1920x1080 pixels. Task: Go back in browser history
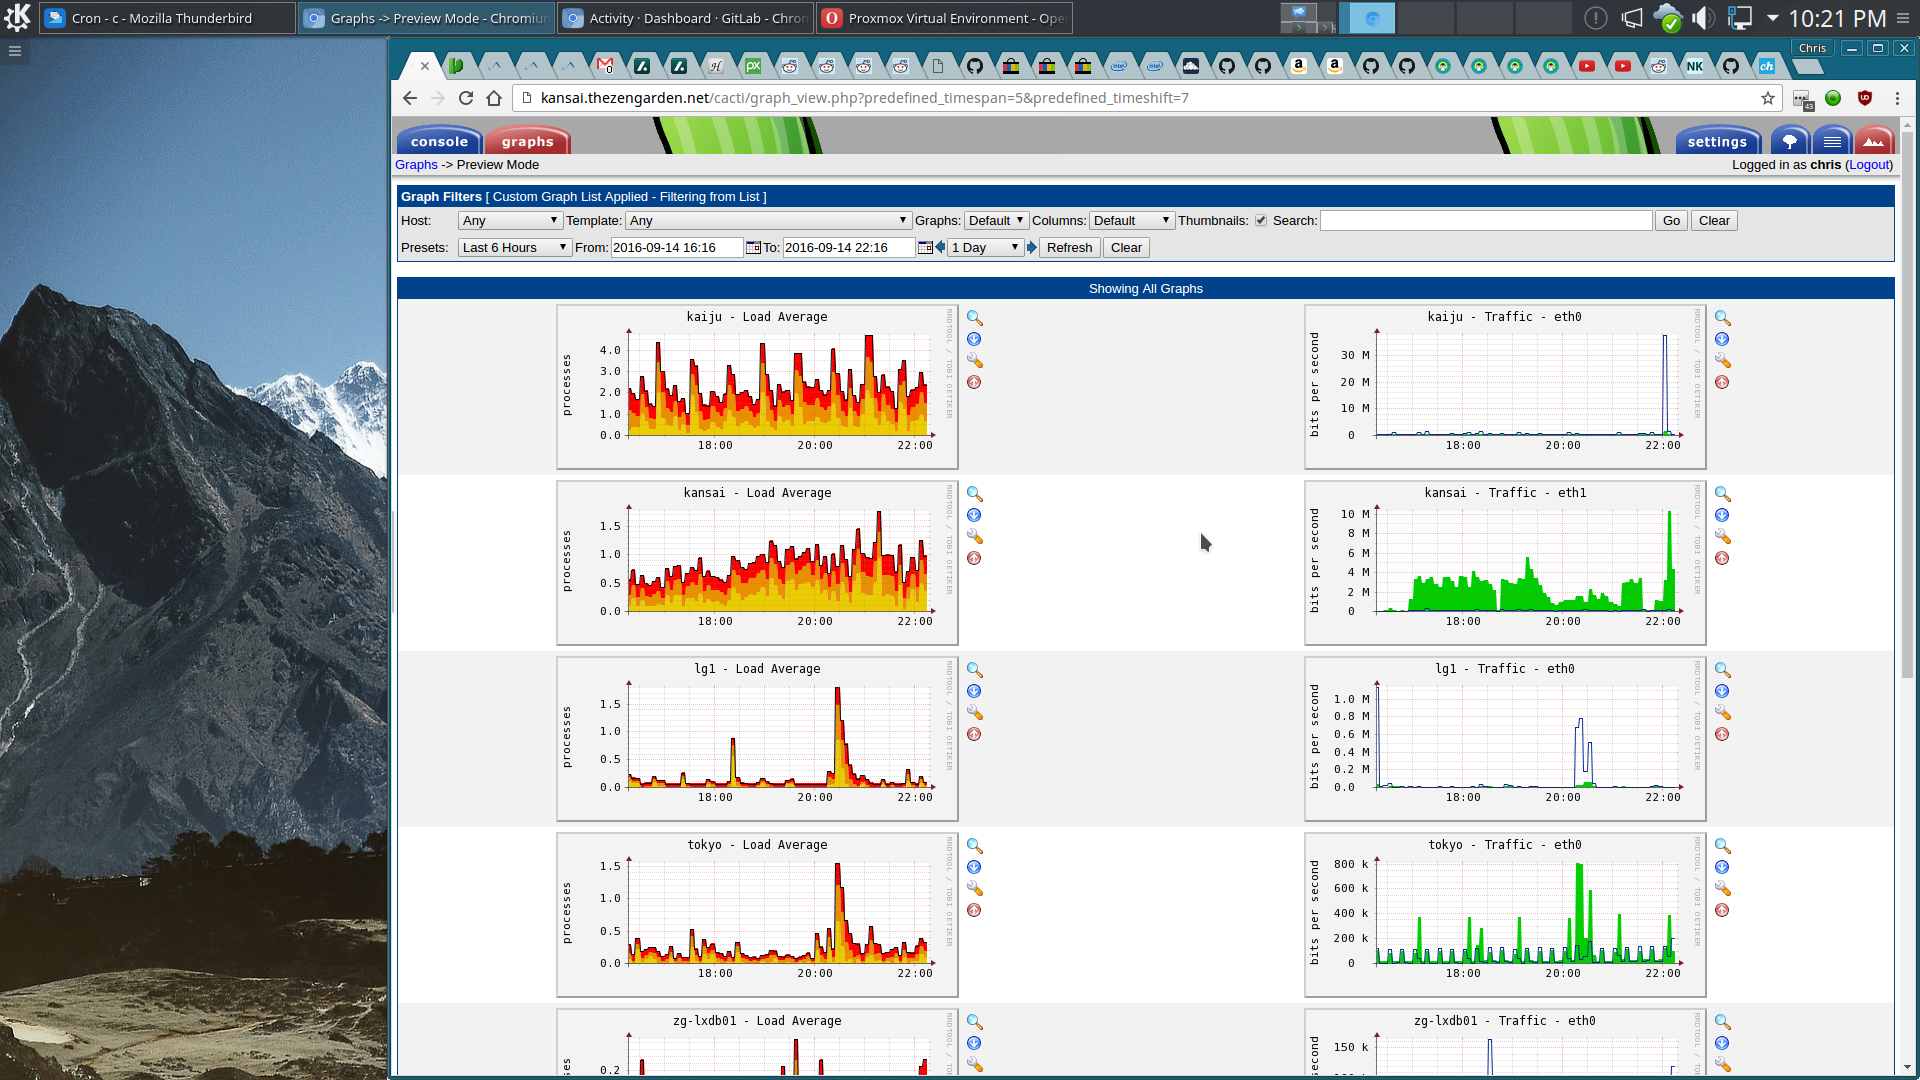pyautogui.click(x=410, y=98)
